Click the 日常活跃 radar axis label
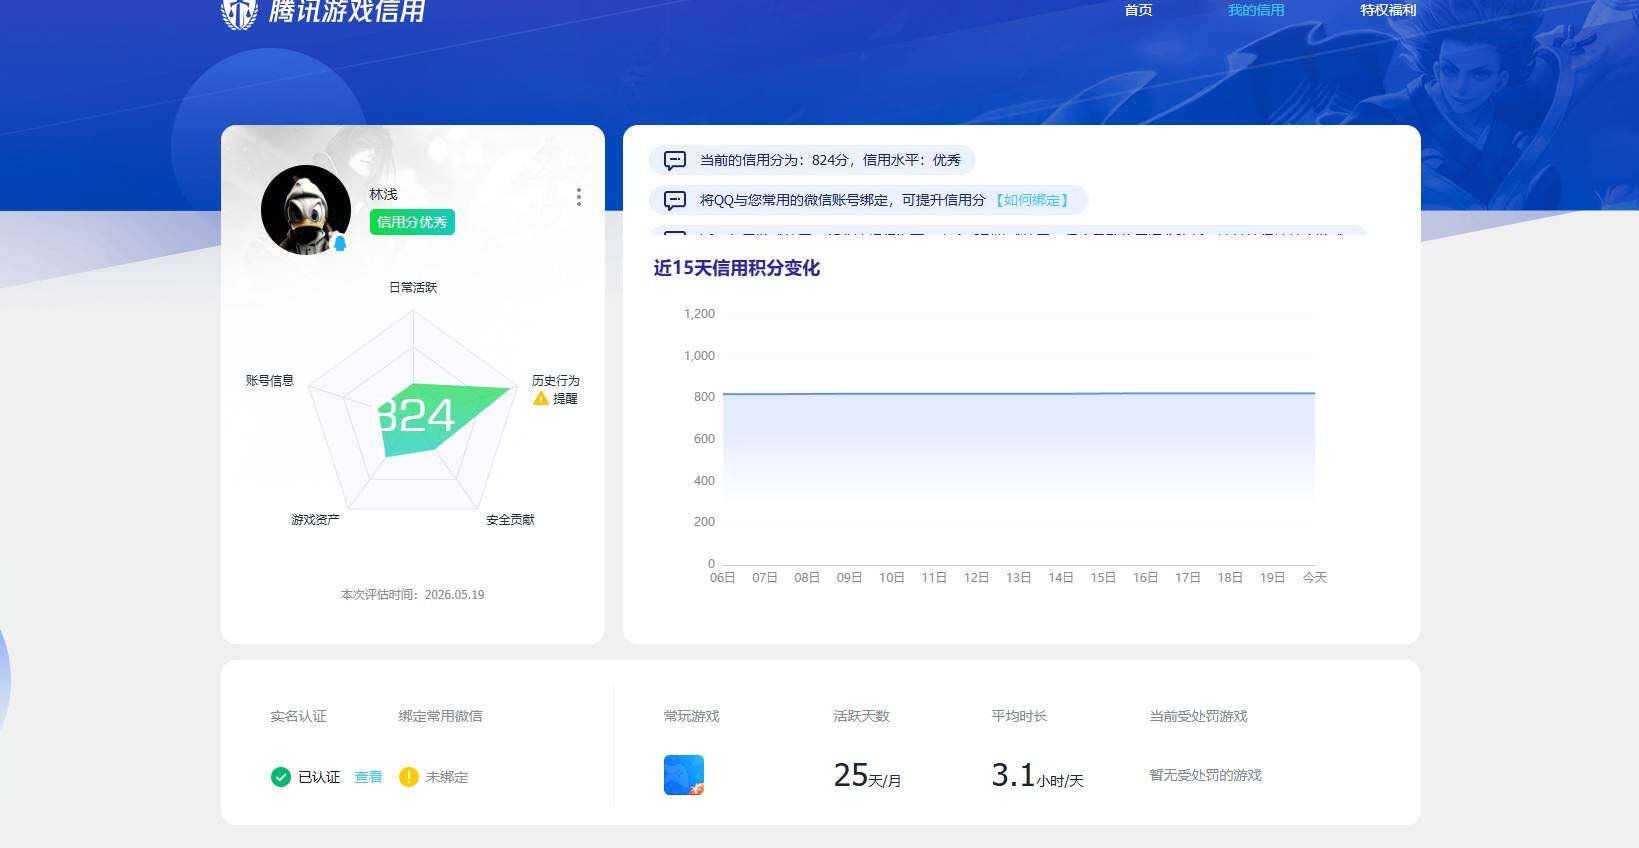The width and height of the screenshot is (1639, 848). pos(413,287)
